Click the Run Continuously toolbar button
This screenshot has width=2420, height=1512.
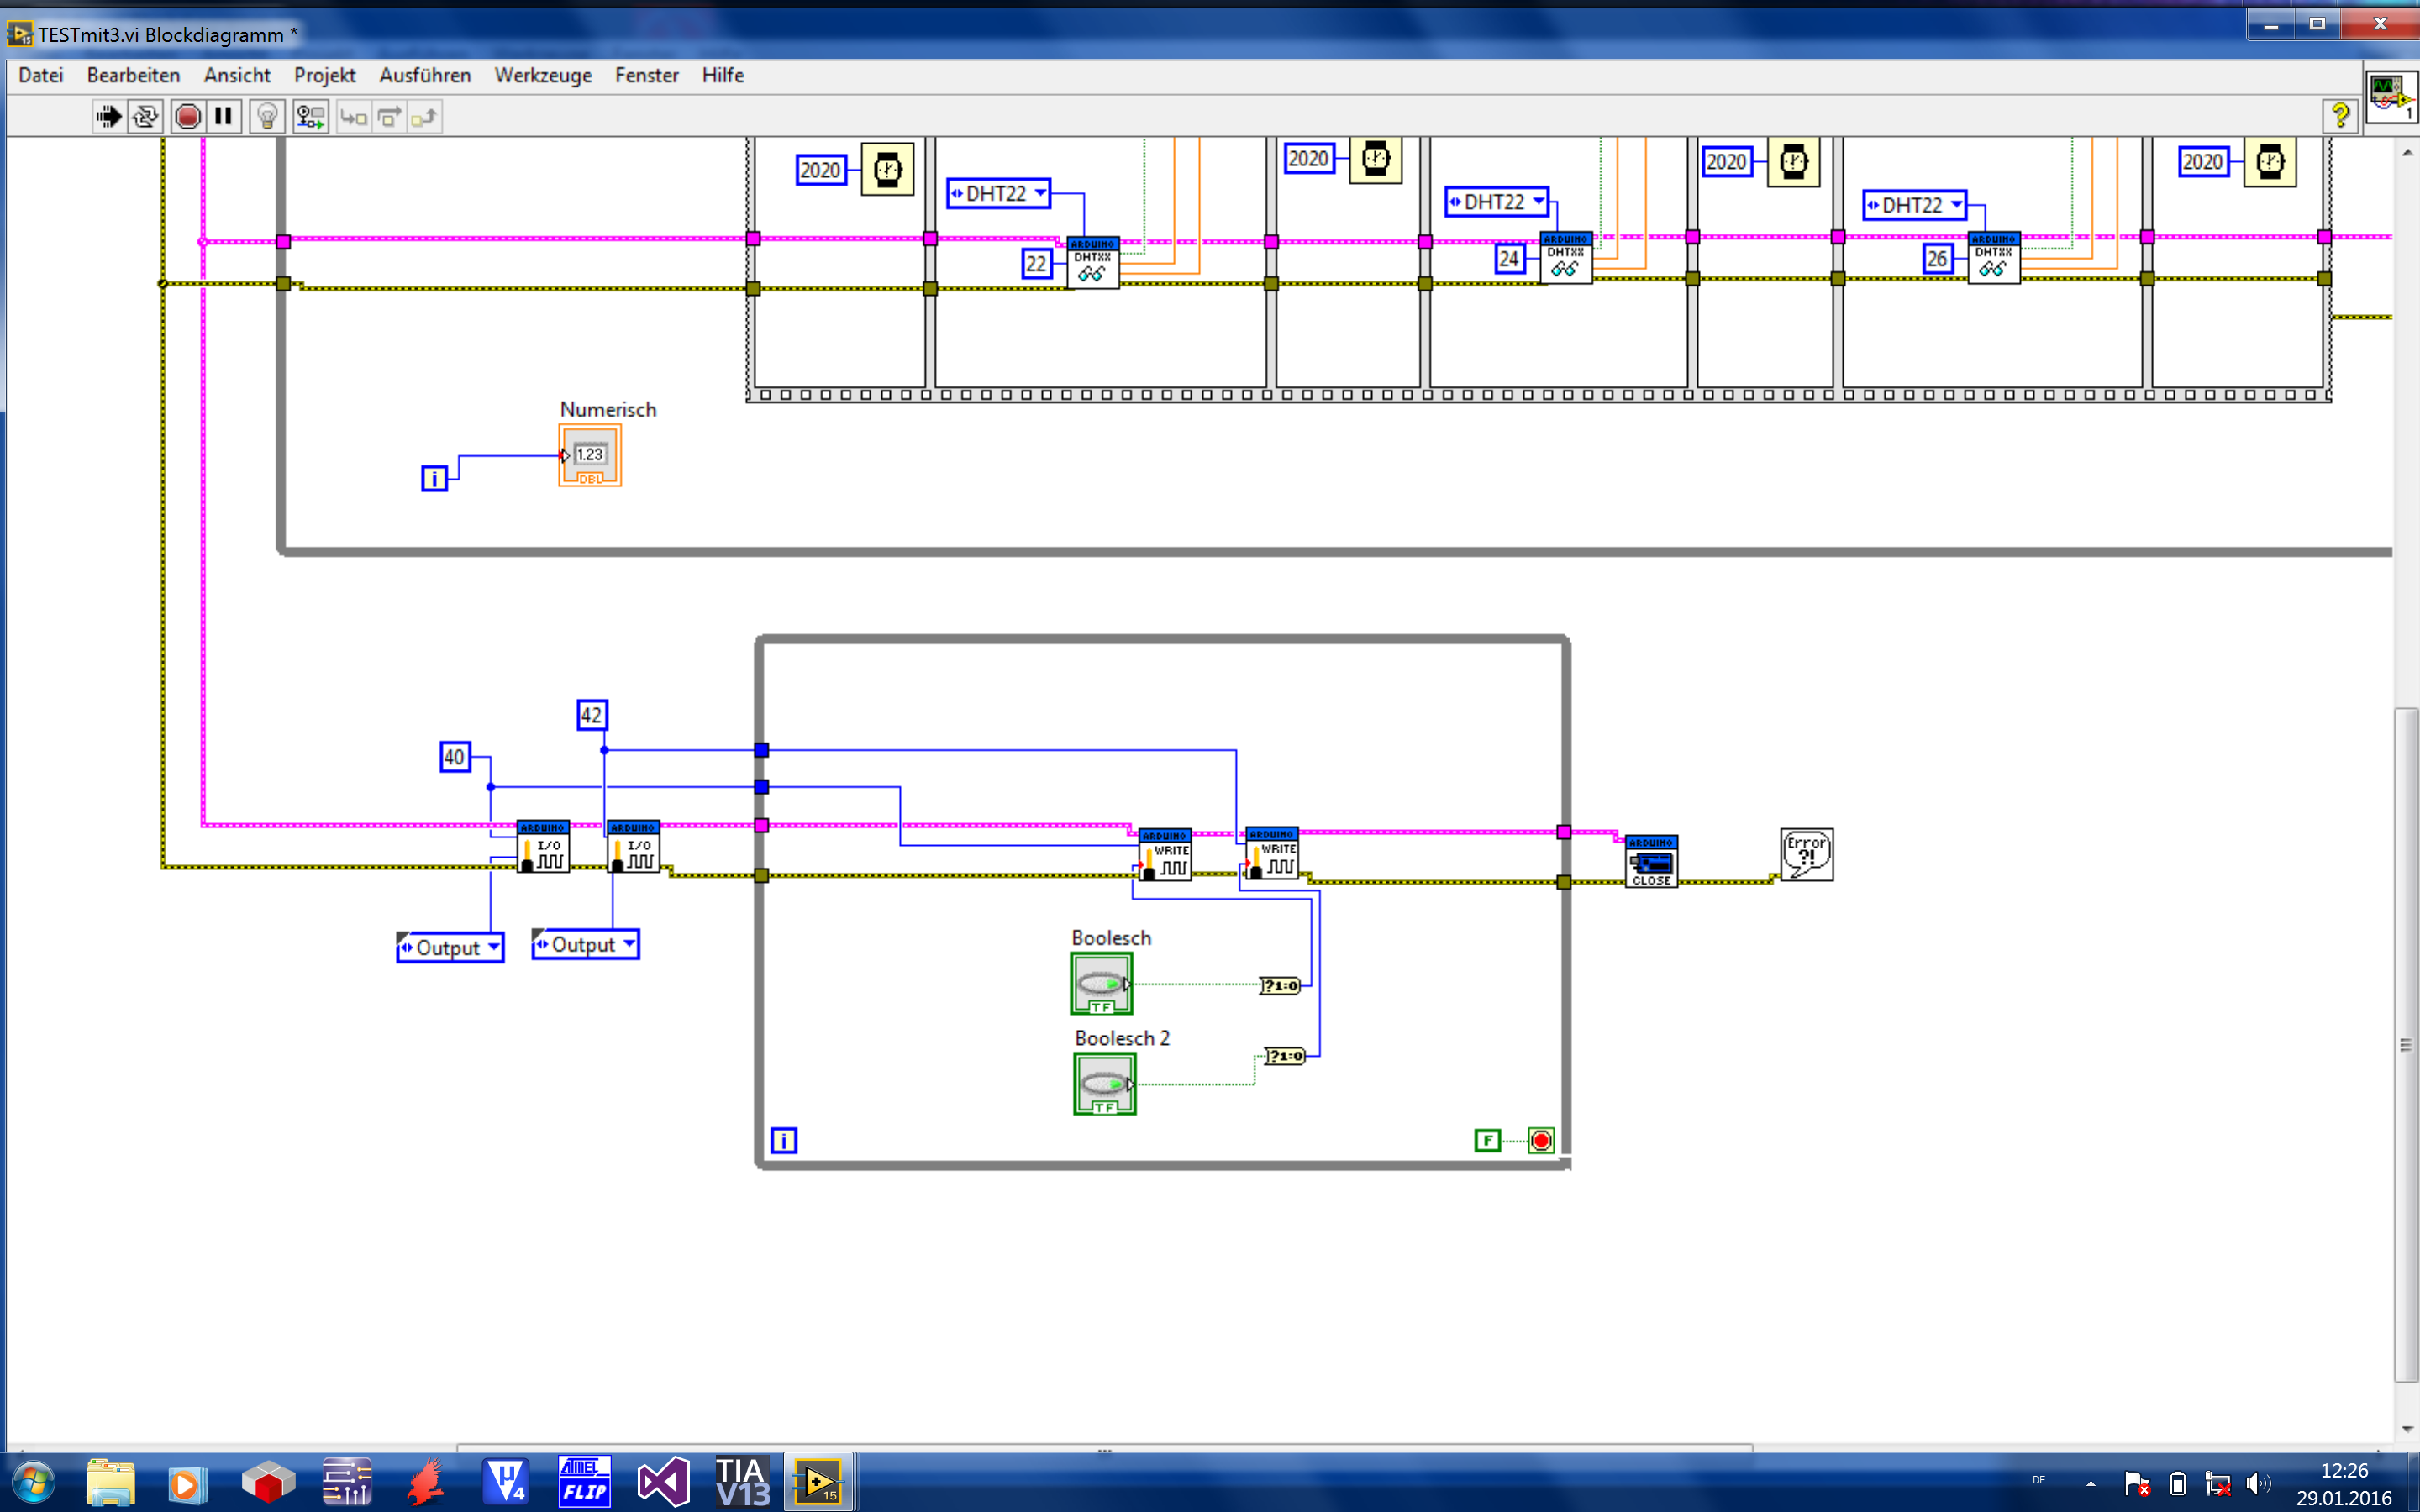click(x=146, y=117)
